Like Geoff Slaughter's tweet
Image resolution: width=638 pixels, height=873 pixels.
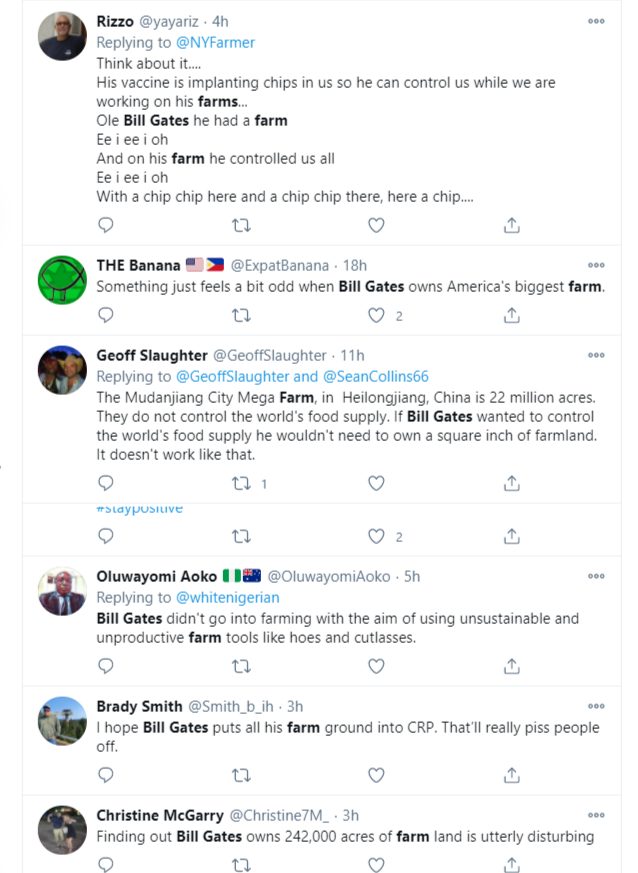tap(376, 484)
